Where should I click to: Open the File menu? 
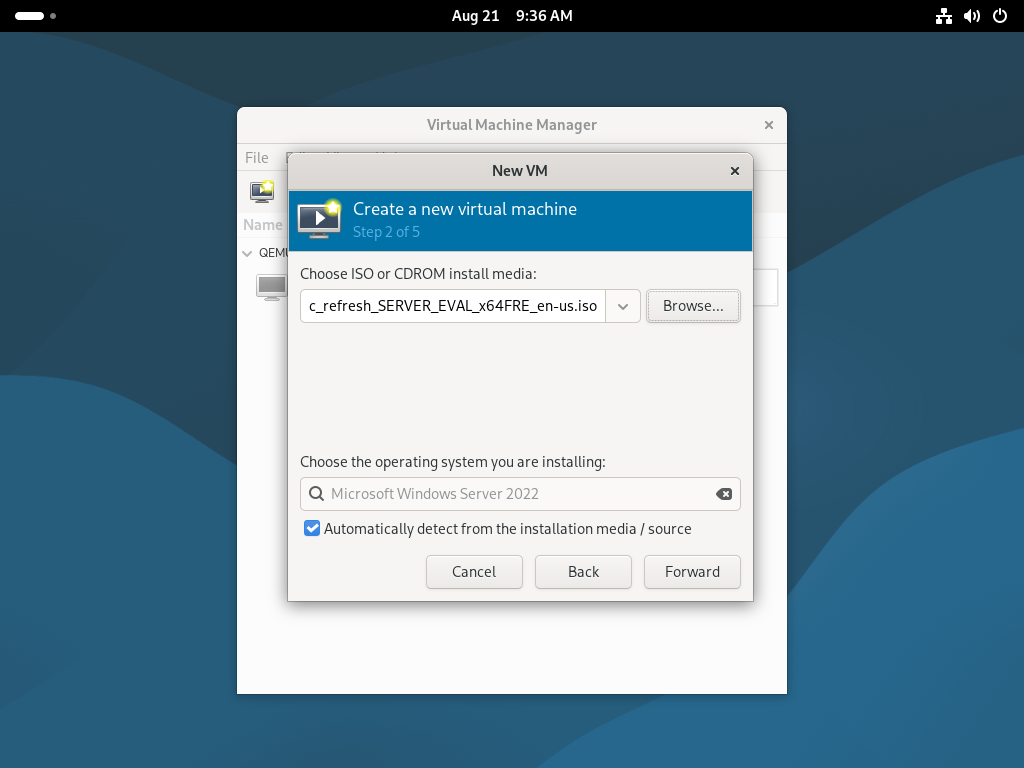pyautogui.click(x=257, y=158)
